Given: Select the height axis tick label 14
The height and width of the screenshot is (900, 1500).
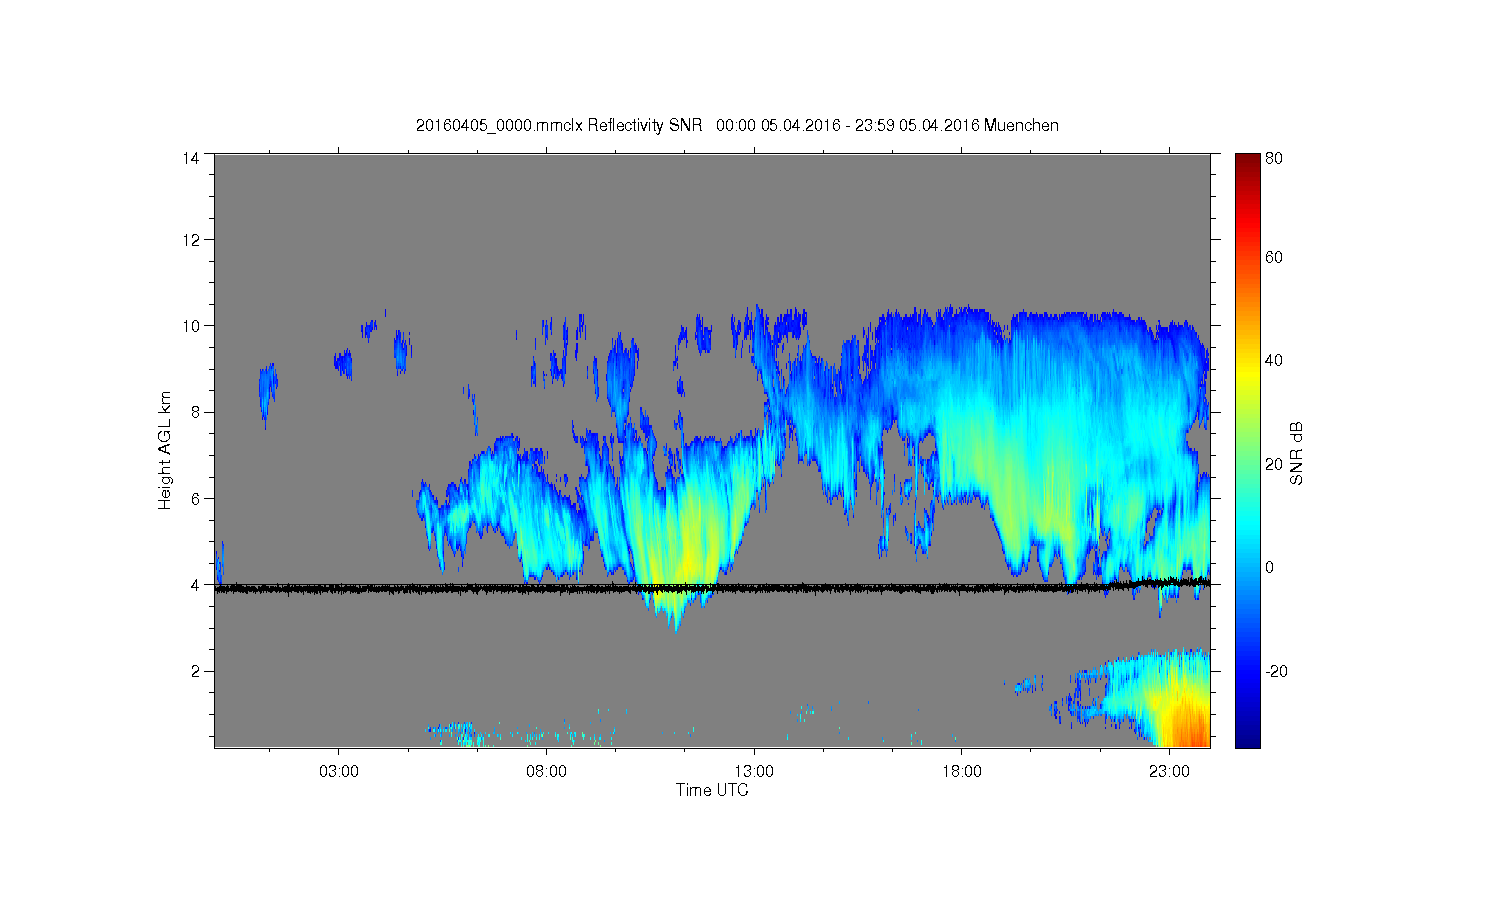Looking at the screenshot, I should (x=190, y=158).
